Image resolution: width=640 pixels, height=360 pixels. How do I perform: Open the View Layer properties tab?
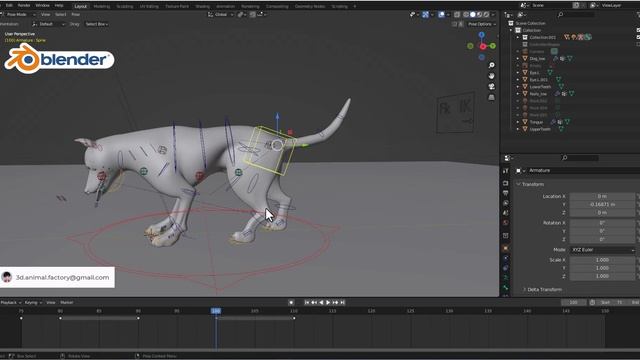pos(506,203)
